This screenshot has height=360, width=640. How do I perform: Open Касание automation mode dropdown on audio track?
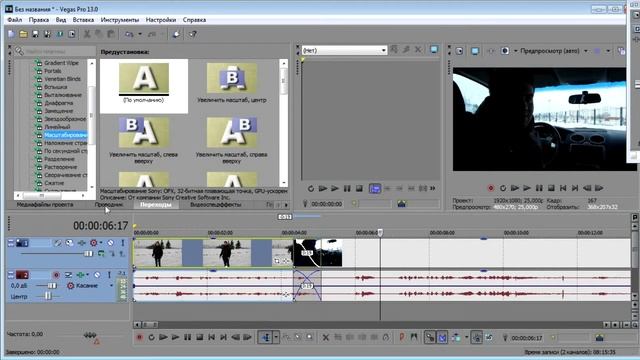pyautogui.click(x=111, y=286)
